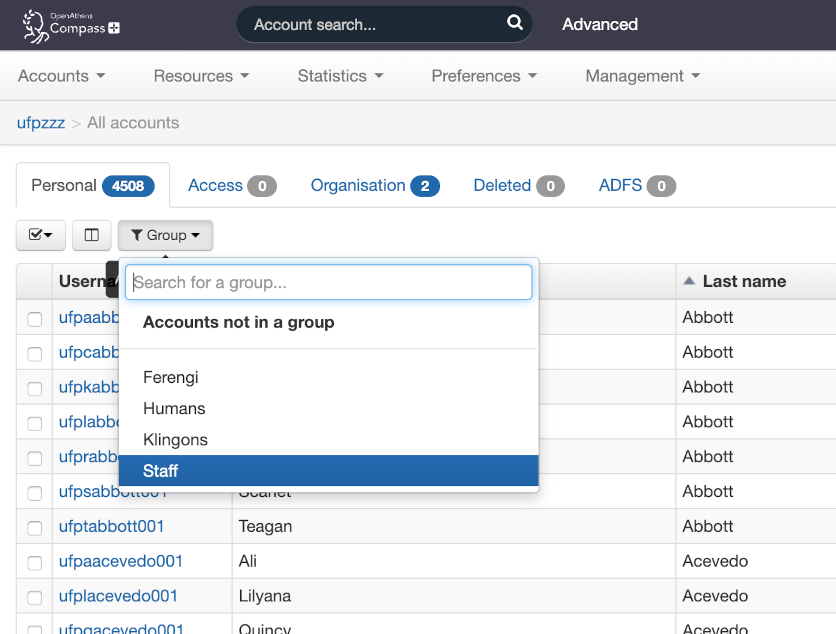Select the Klingons group filter

[175, 439]
